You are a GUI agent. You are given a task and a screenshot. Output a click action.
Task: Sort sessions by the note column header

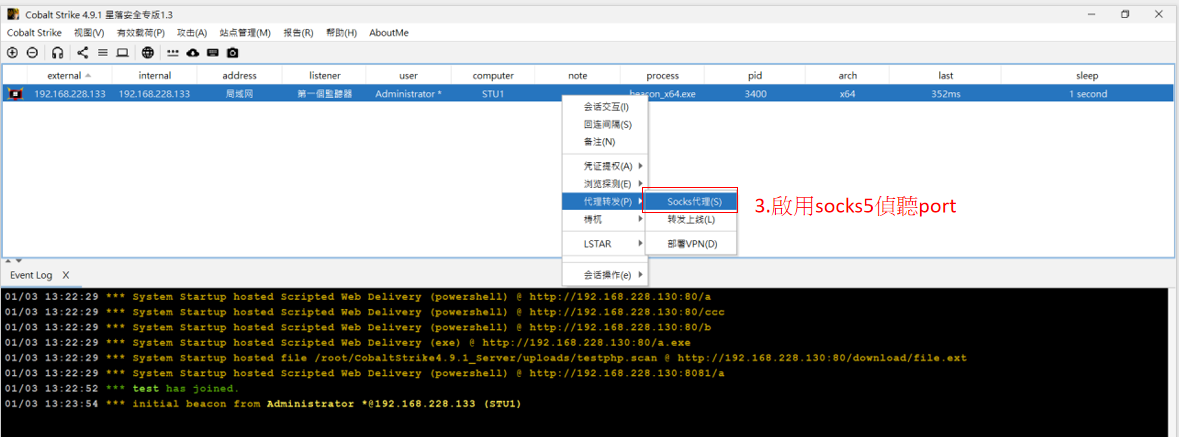click(x=577, y=75)
